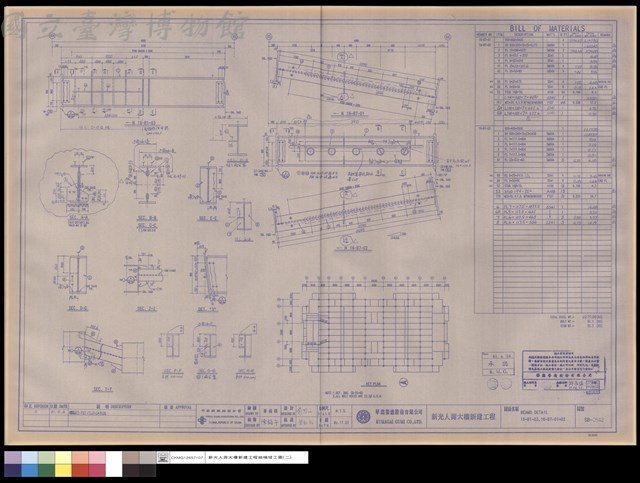Image resolution: width=640 pixels, height=483 pixels.
Task: Click the lavender swatch on the color calibration strip
Action: pyautogui.click(x=13, y=457)
